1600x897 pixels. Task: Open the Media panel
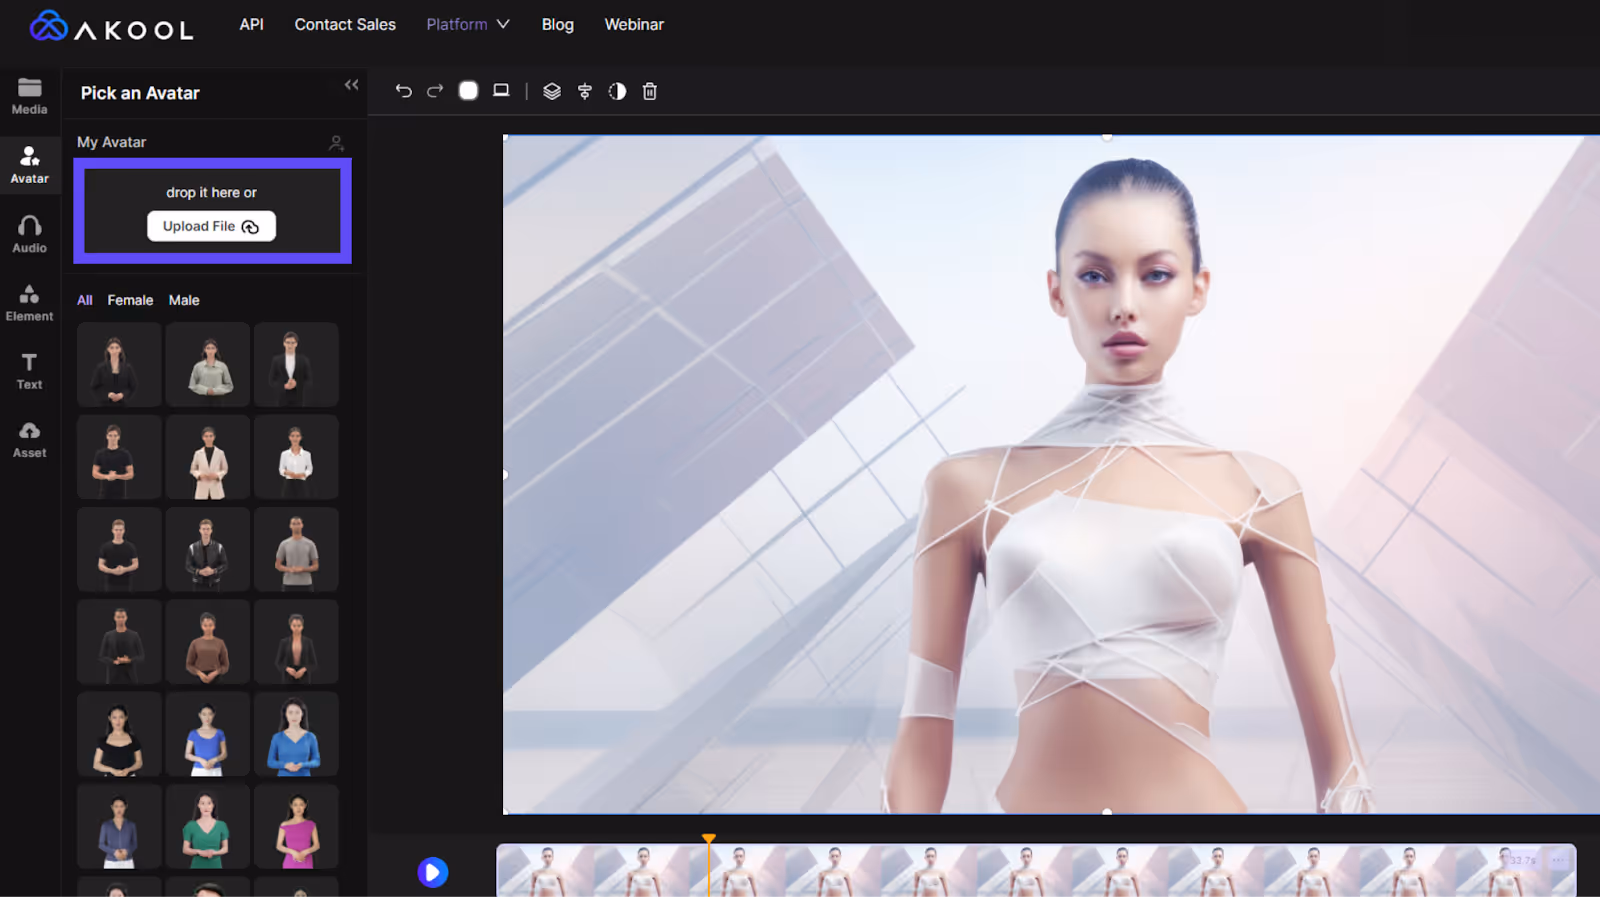tap(30, 96)
